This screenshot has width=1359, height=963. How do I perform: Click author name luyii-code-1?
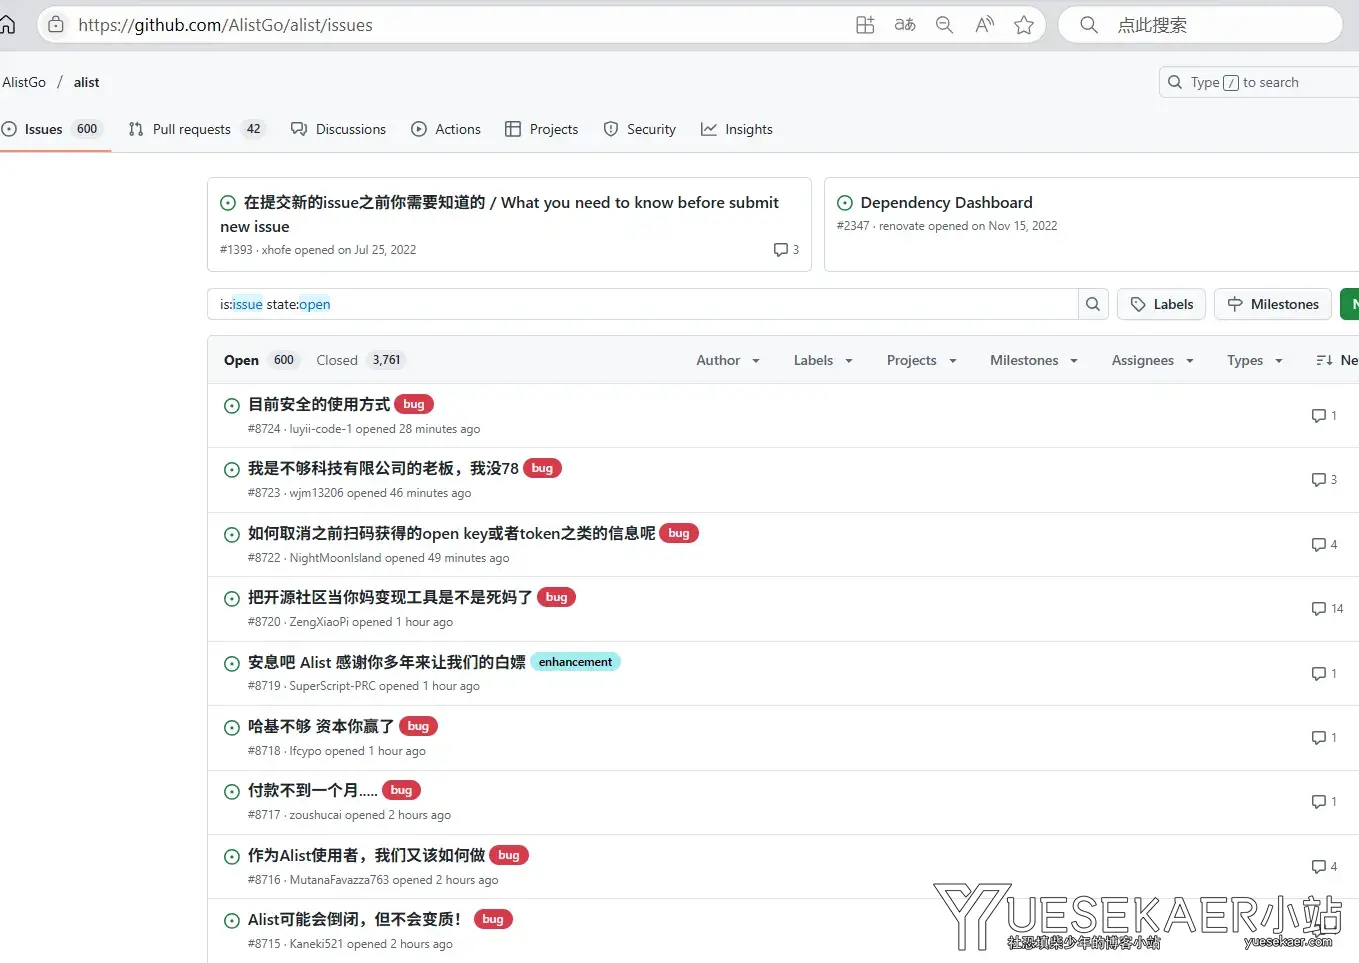pos(320,429)
